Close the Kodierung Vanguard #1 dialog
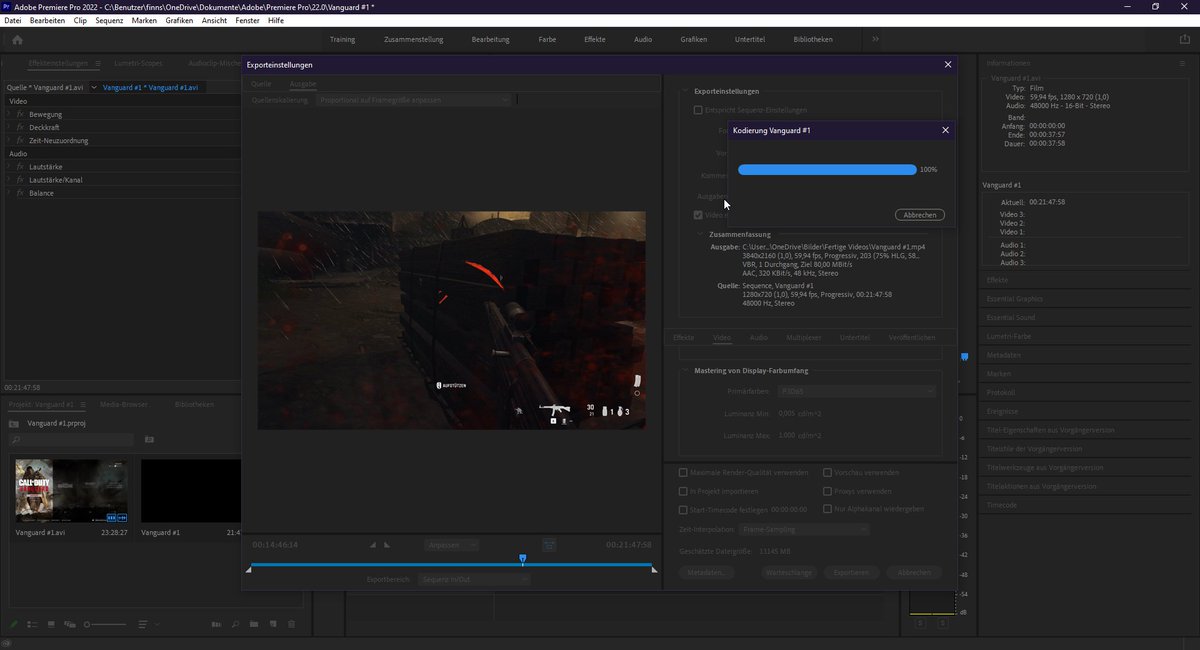The image size is (1200, 650). tap(946, 130)
